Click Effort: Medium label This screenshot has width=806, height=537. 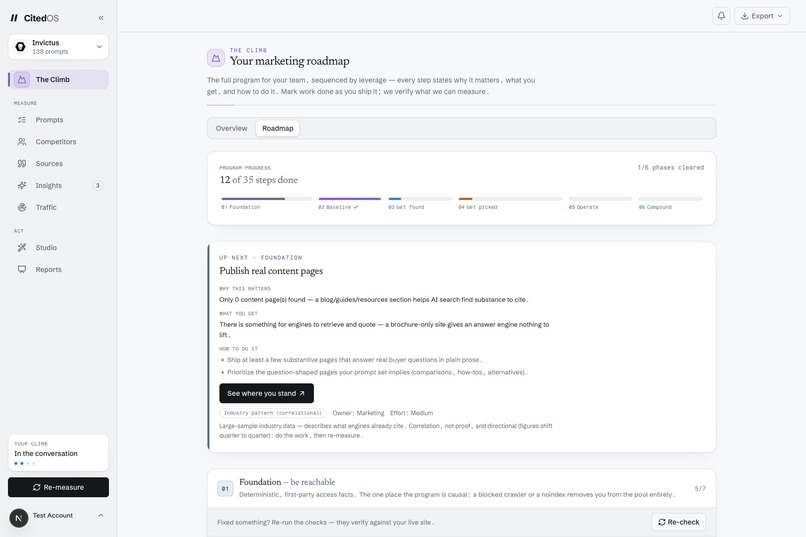pos(411,413)
